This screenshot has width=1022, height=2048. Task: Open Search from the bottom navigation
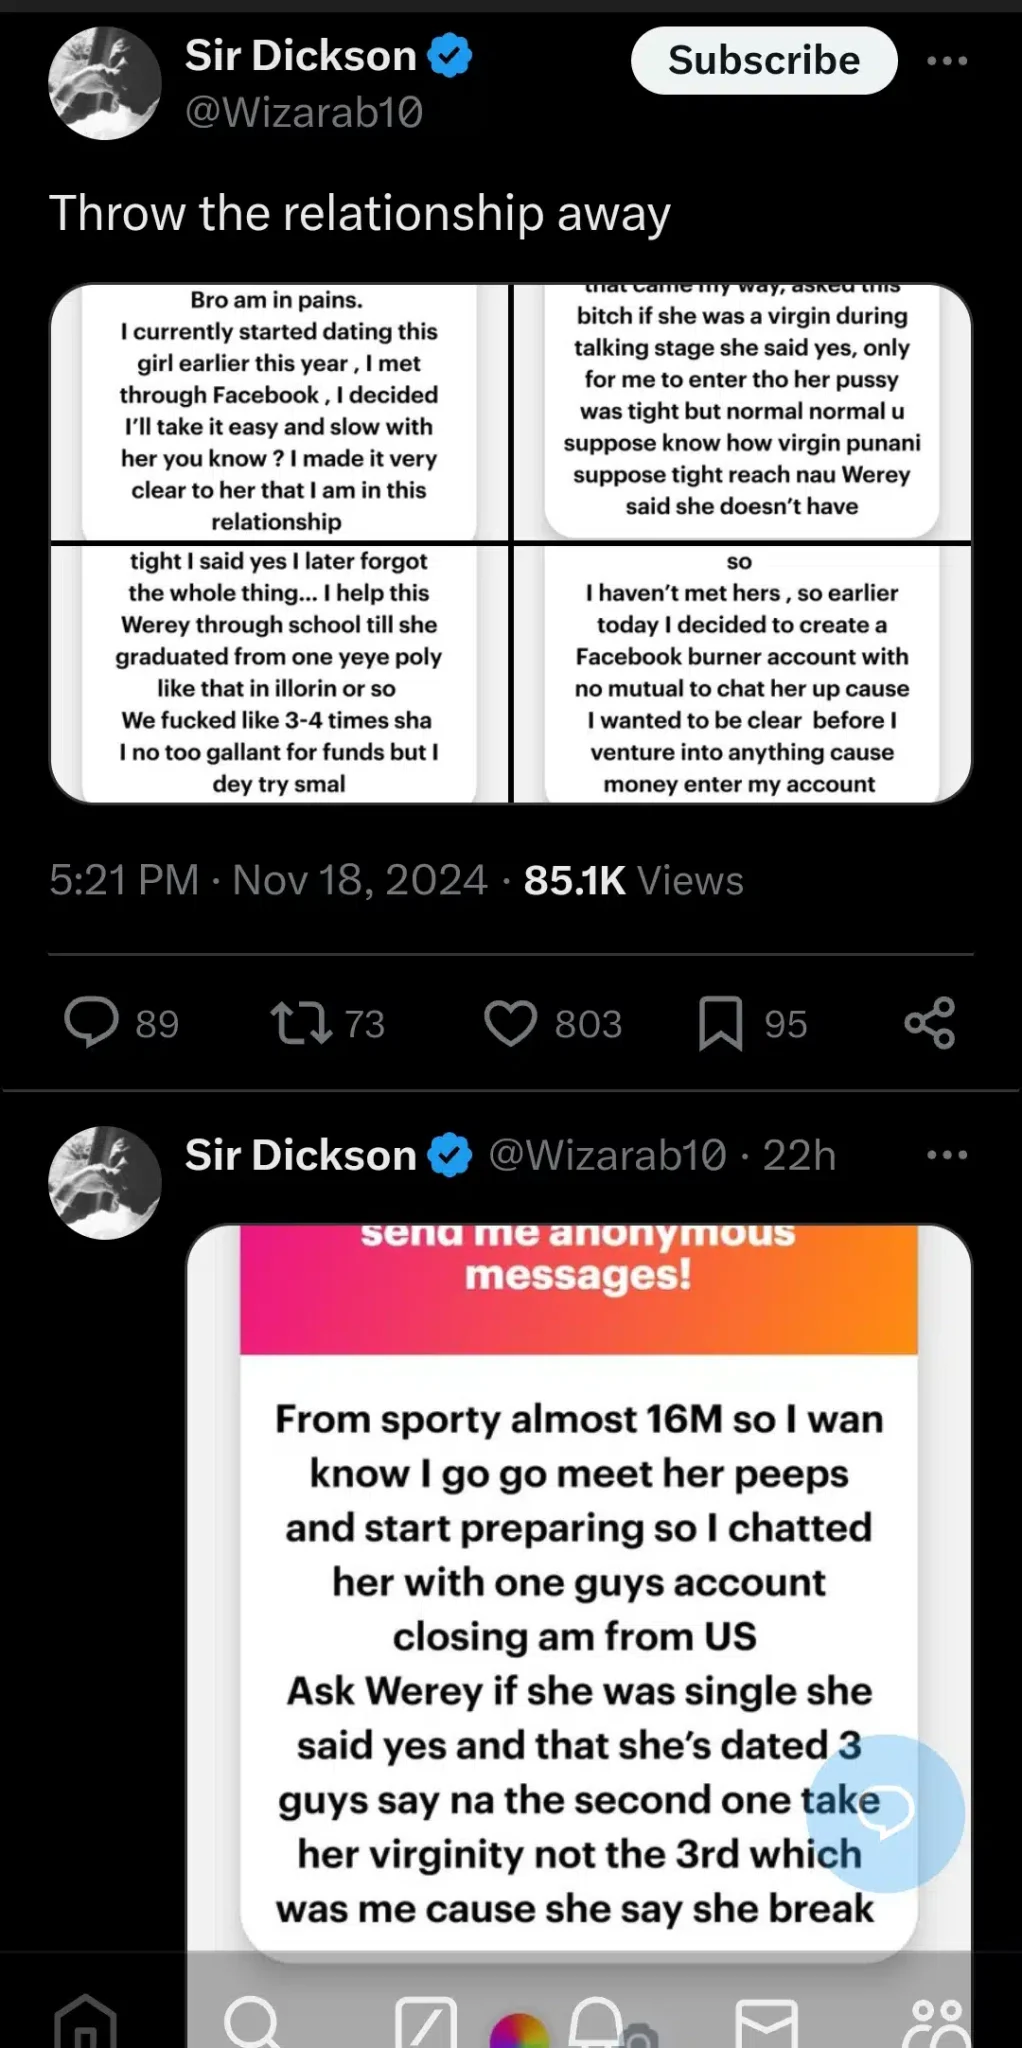[x=251, y=2022]
